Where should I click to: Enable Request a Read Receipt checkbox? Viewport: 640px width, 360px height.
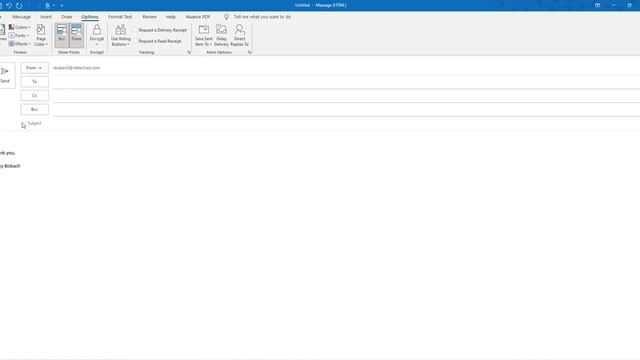[136, 41]
